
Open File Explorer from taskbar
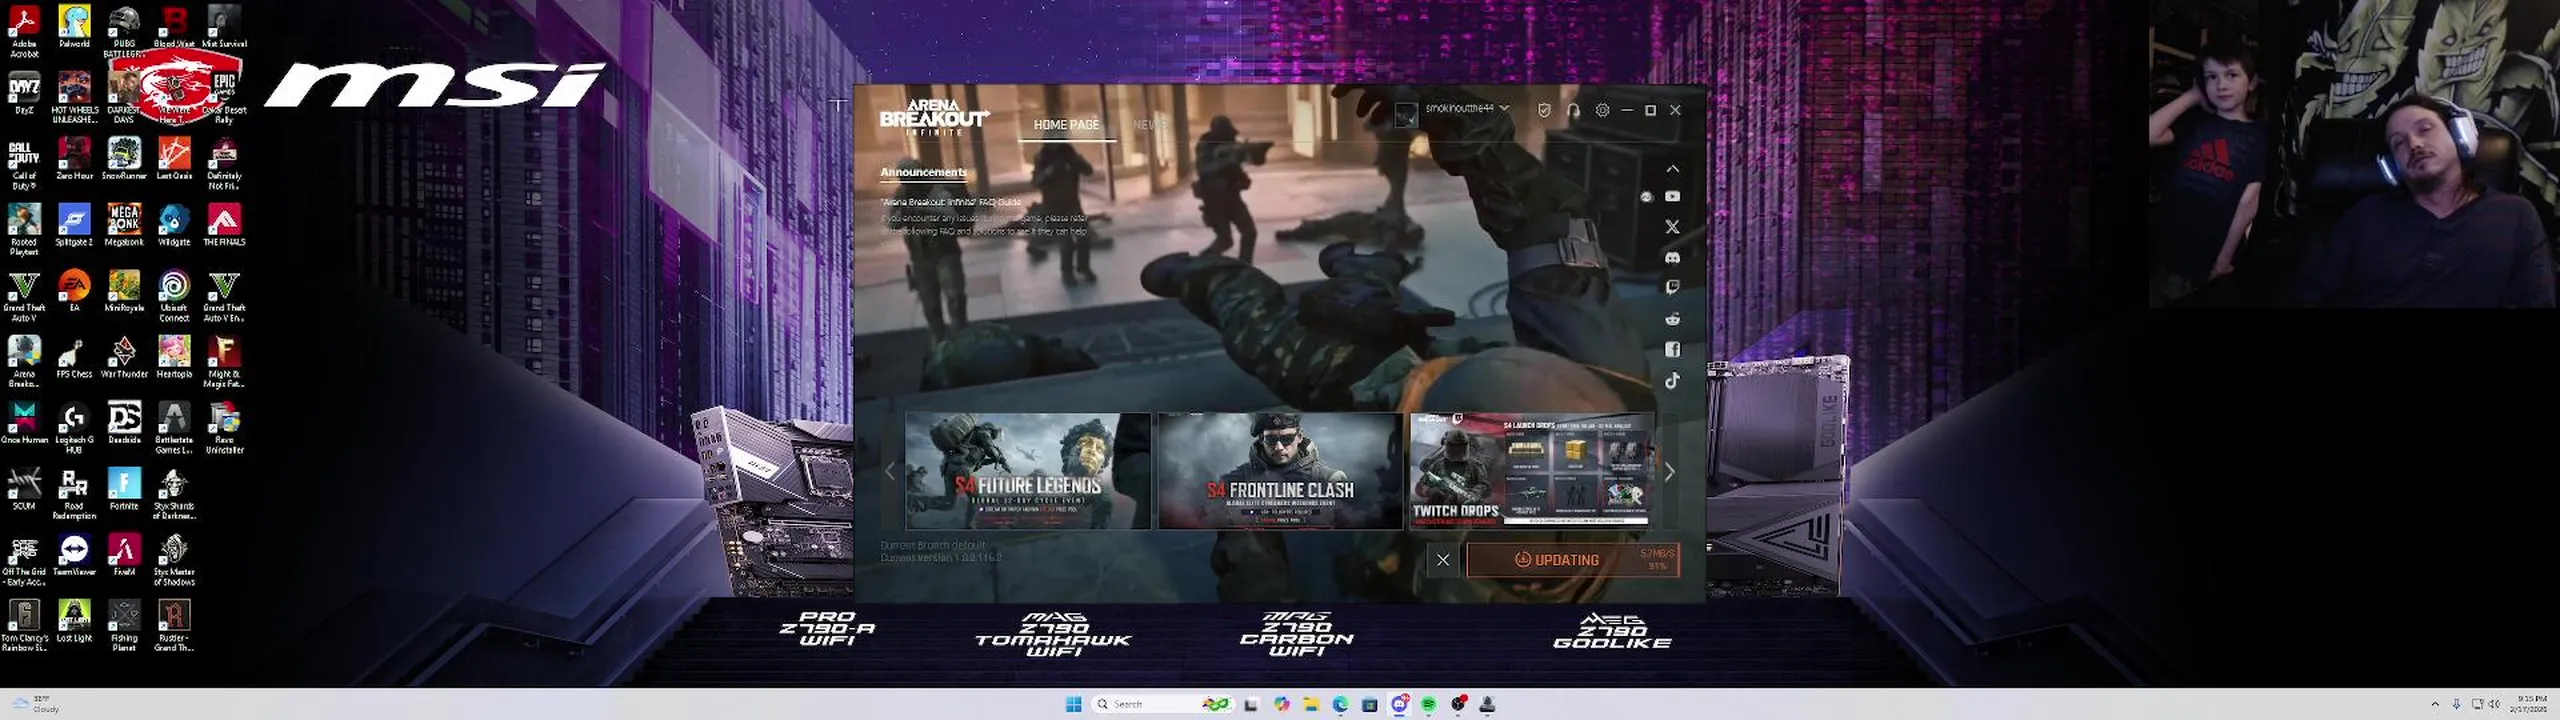(1311, 704)
